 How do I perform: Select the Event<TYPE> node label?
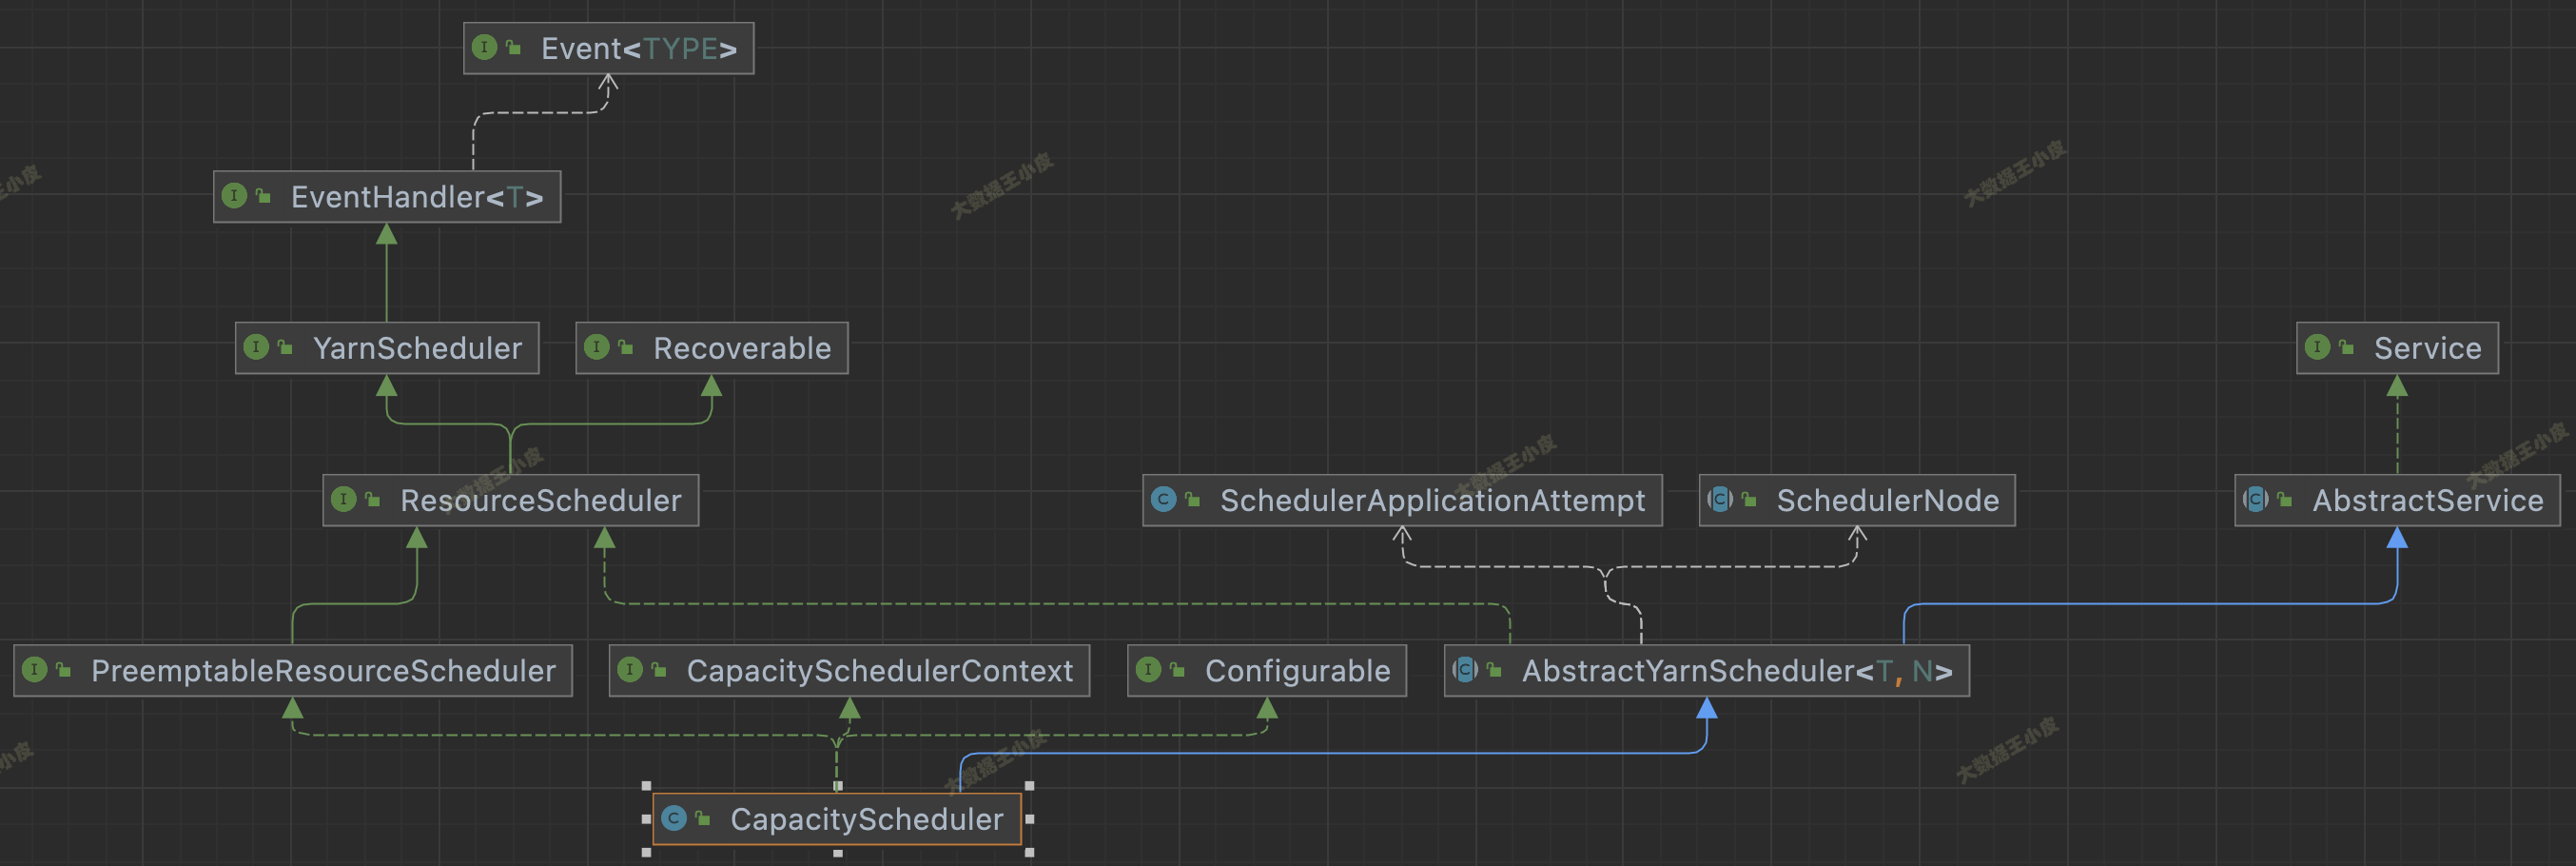[x=639, y=48]
